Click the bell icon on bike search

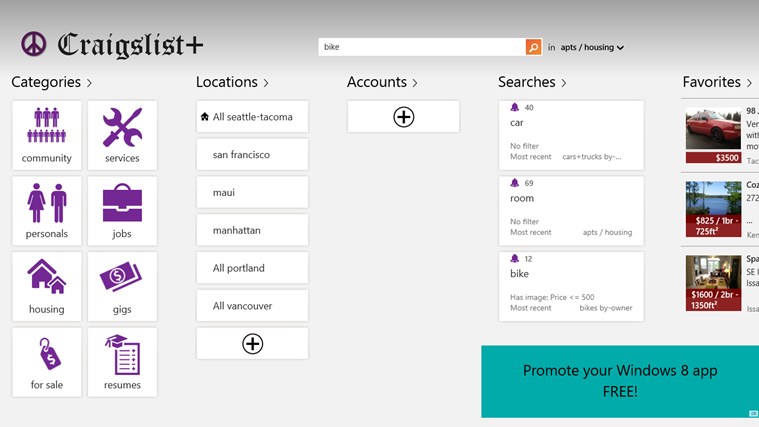pos(515,258)
